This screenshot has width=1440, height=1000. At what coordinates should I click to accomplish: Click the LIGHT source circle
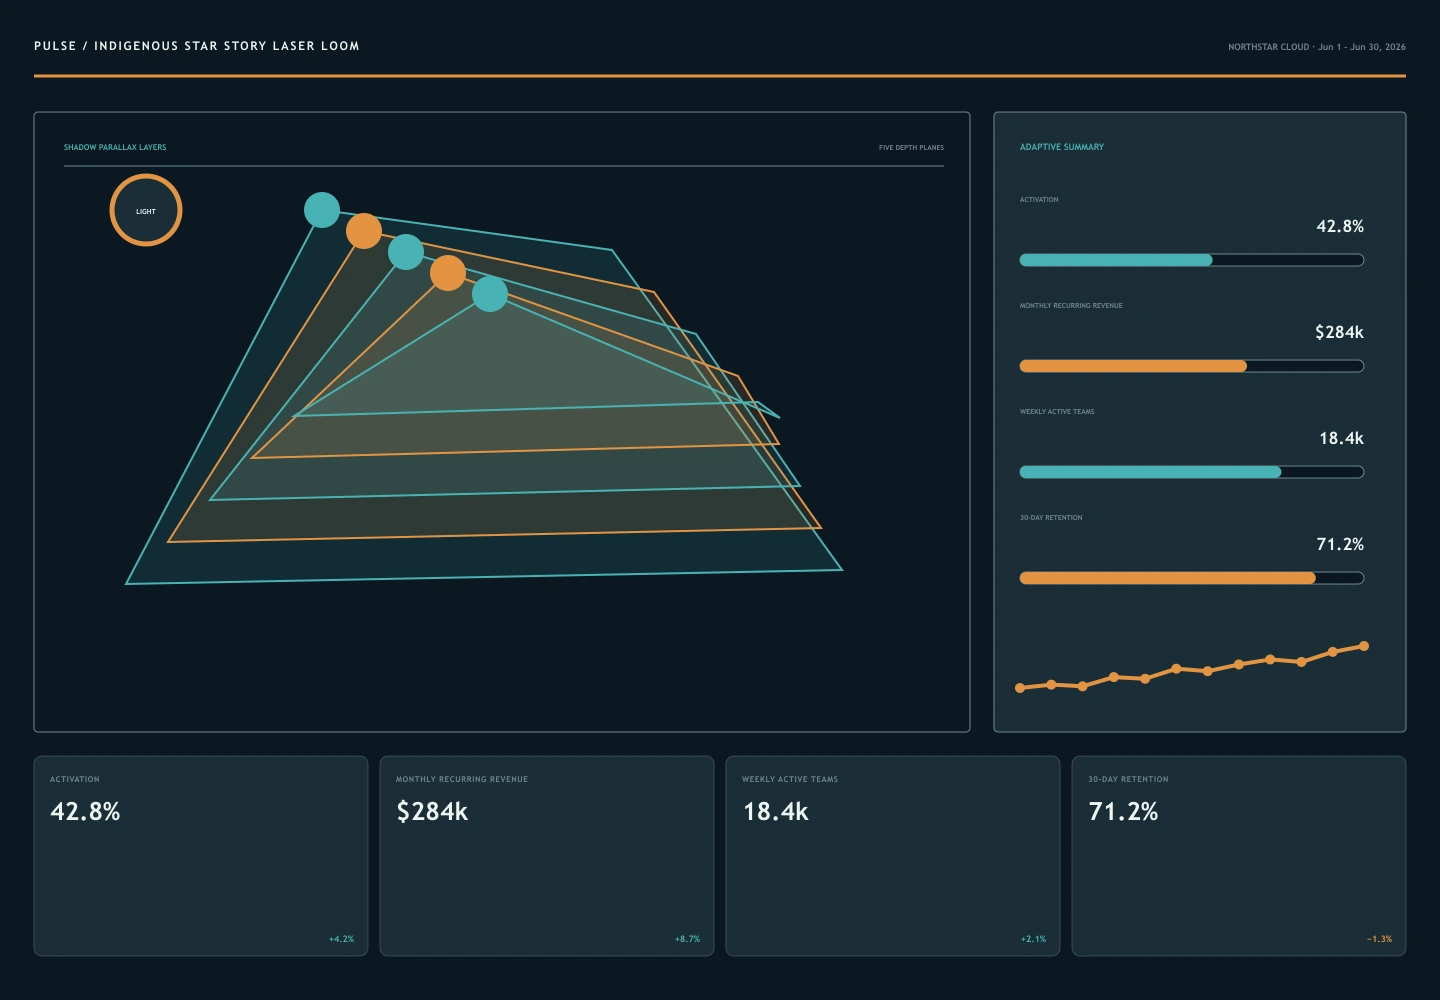point(146,210)
